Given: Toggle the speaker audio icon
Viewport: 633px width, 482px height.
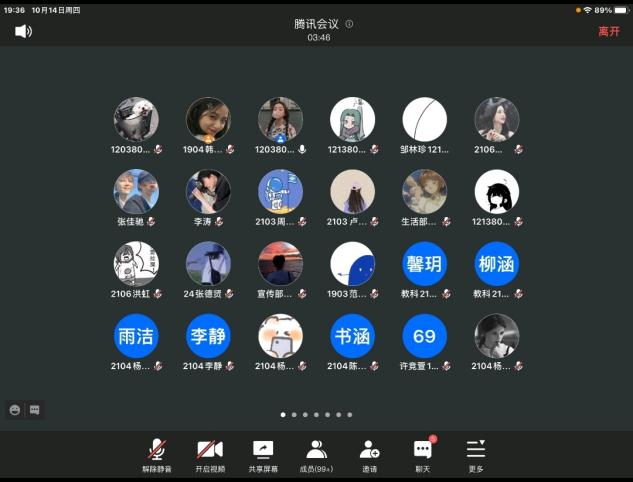Looking at the screenshot, I should point(24,31).
